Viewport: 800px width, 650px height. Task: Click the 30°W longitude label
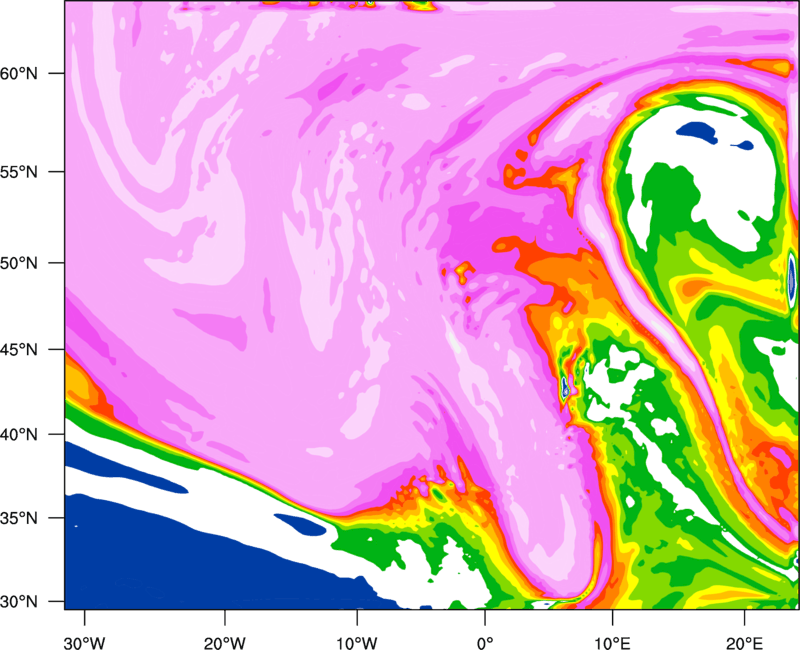(x=85, y=643)
